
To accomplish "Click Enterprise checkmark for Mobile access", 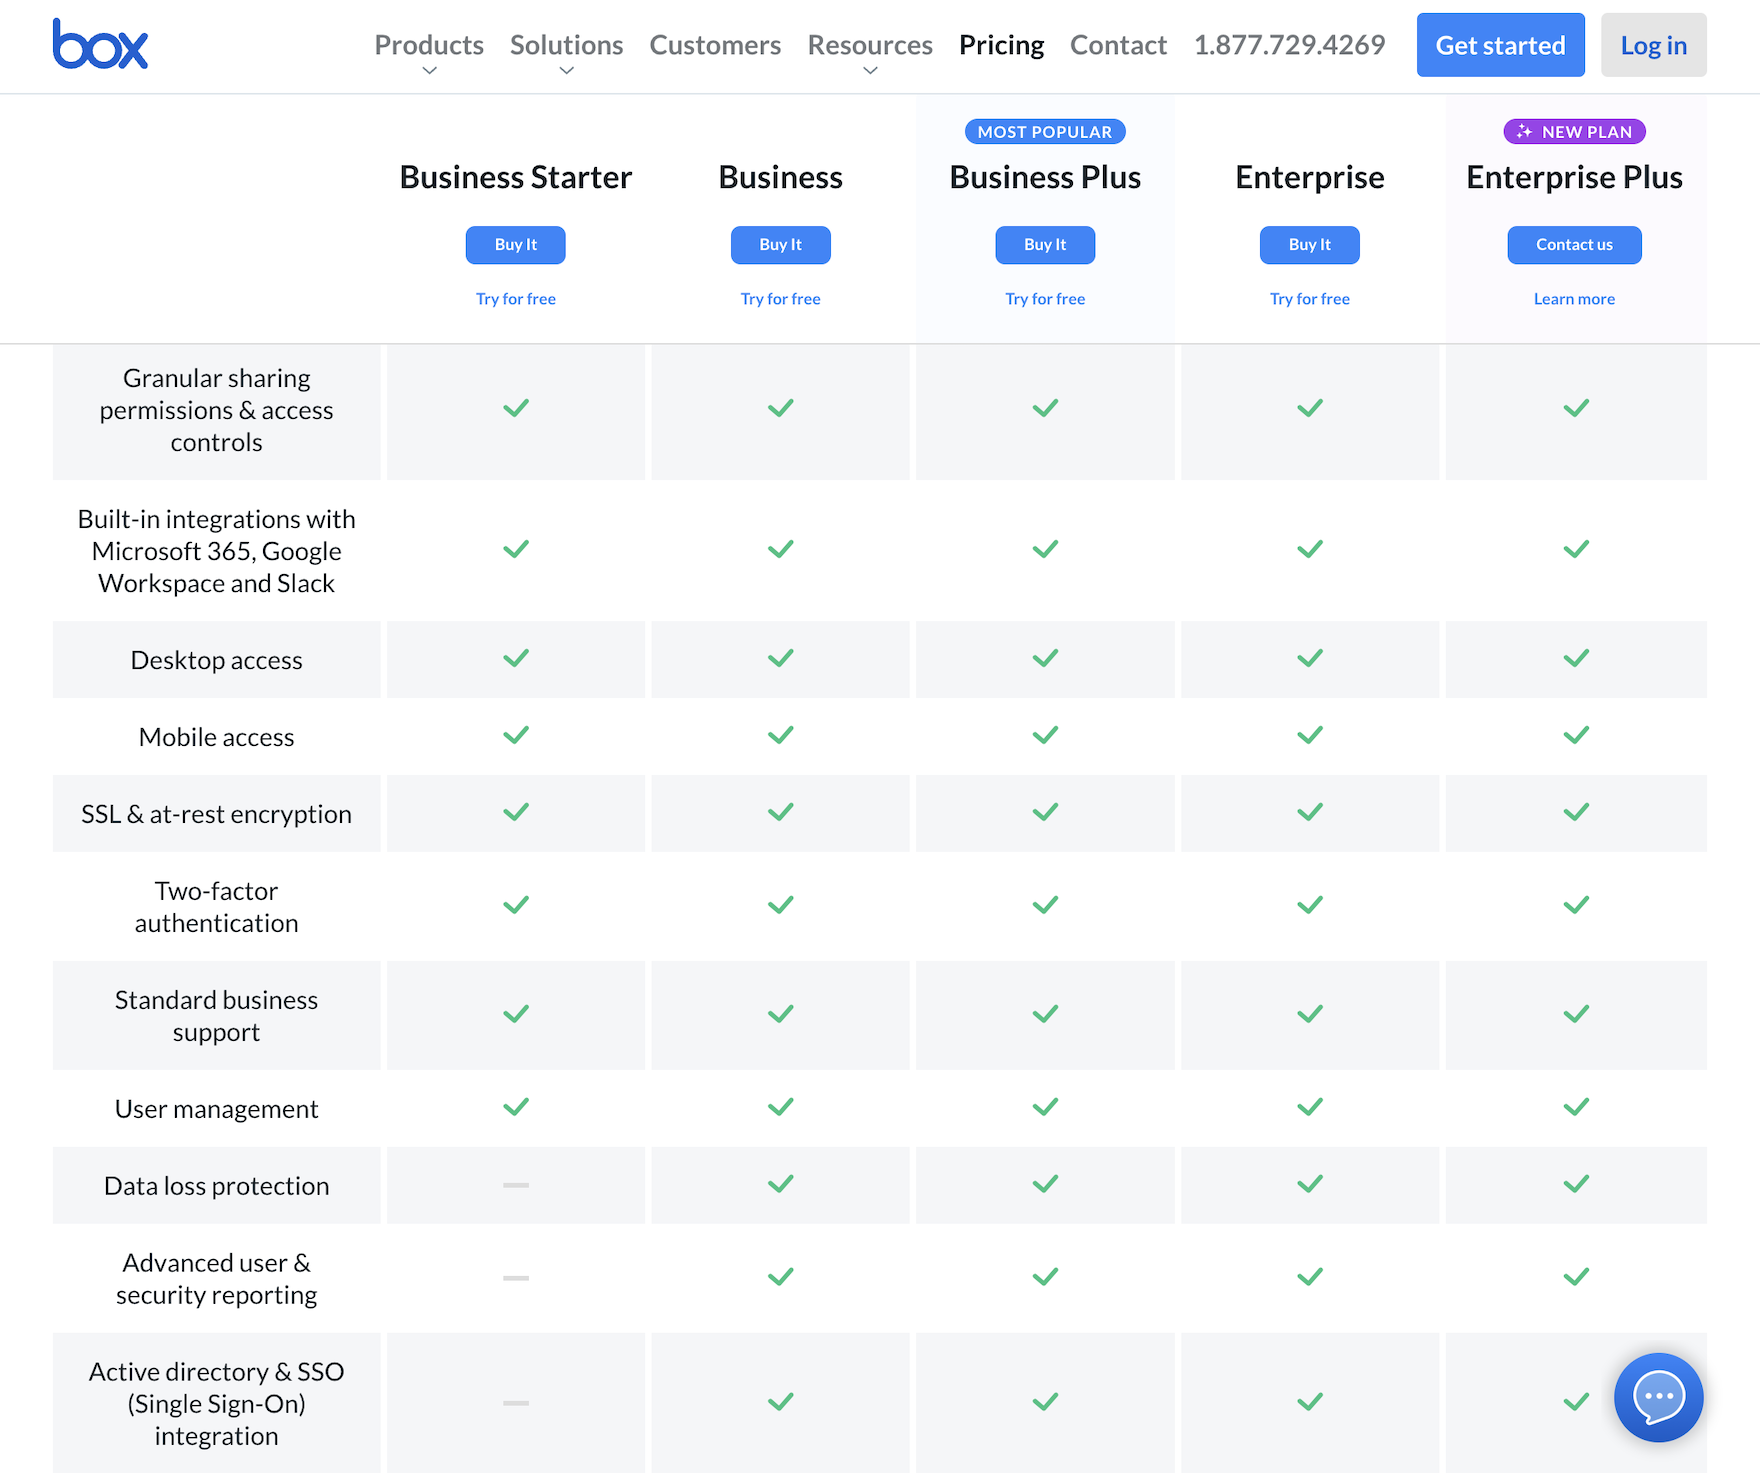I will coord(1309,735).
